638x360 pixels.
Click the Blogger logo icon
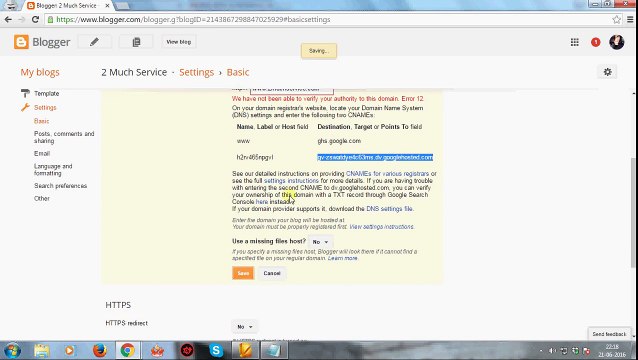coord(21,42)
